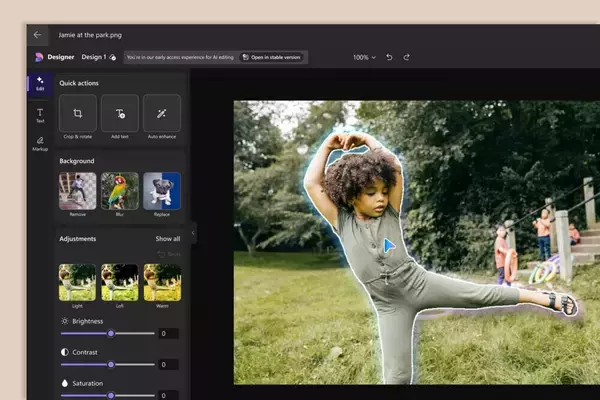Screen dimensions: 600x400
Task: Click Show all in Adjustments
Action: 168,239
